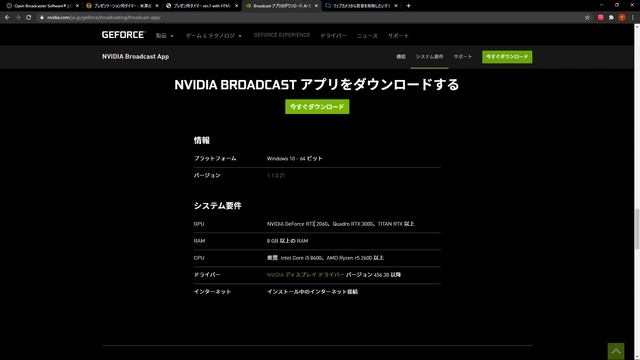Screen dimensions: 640x360
Task: Jump to top with green arrow button
Action: pyautogui.click(x=616, y=351)
